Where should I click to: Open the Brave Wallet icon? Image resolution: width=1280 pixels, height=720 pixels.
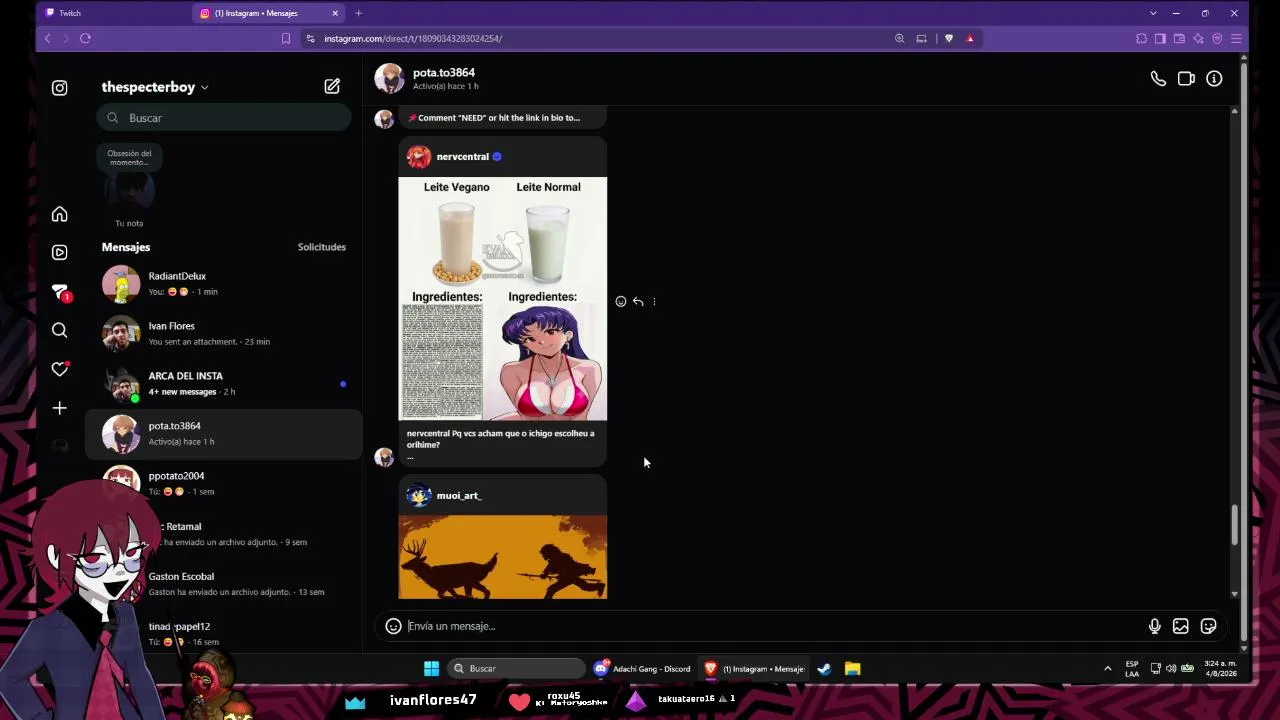(1179, 38)
